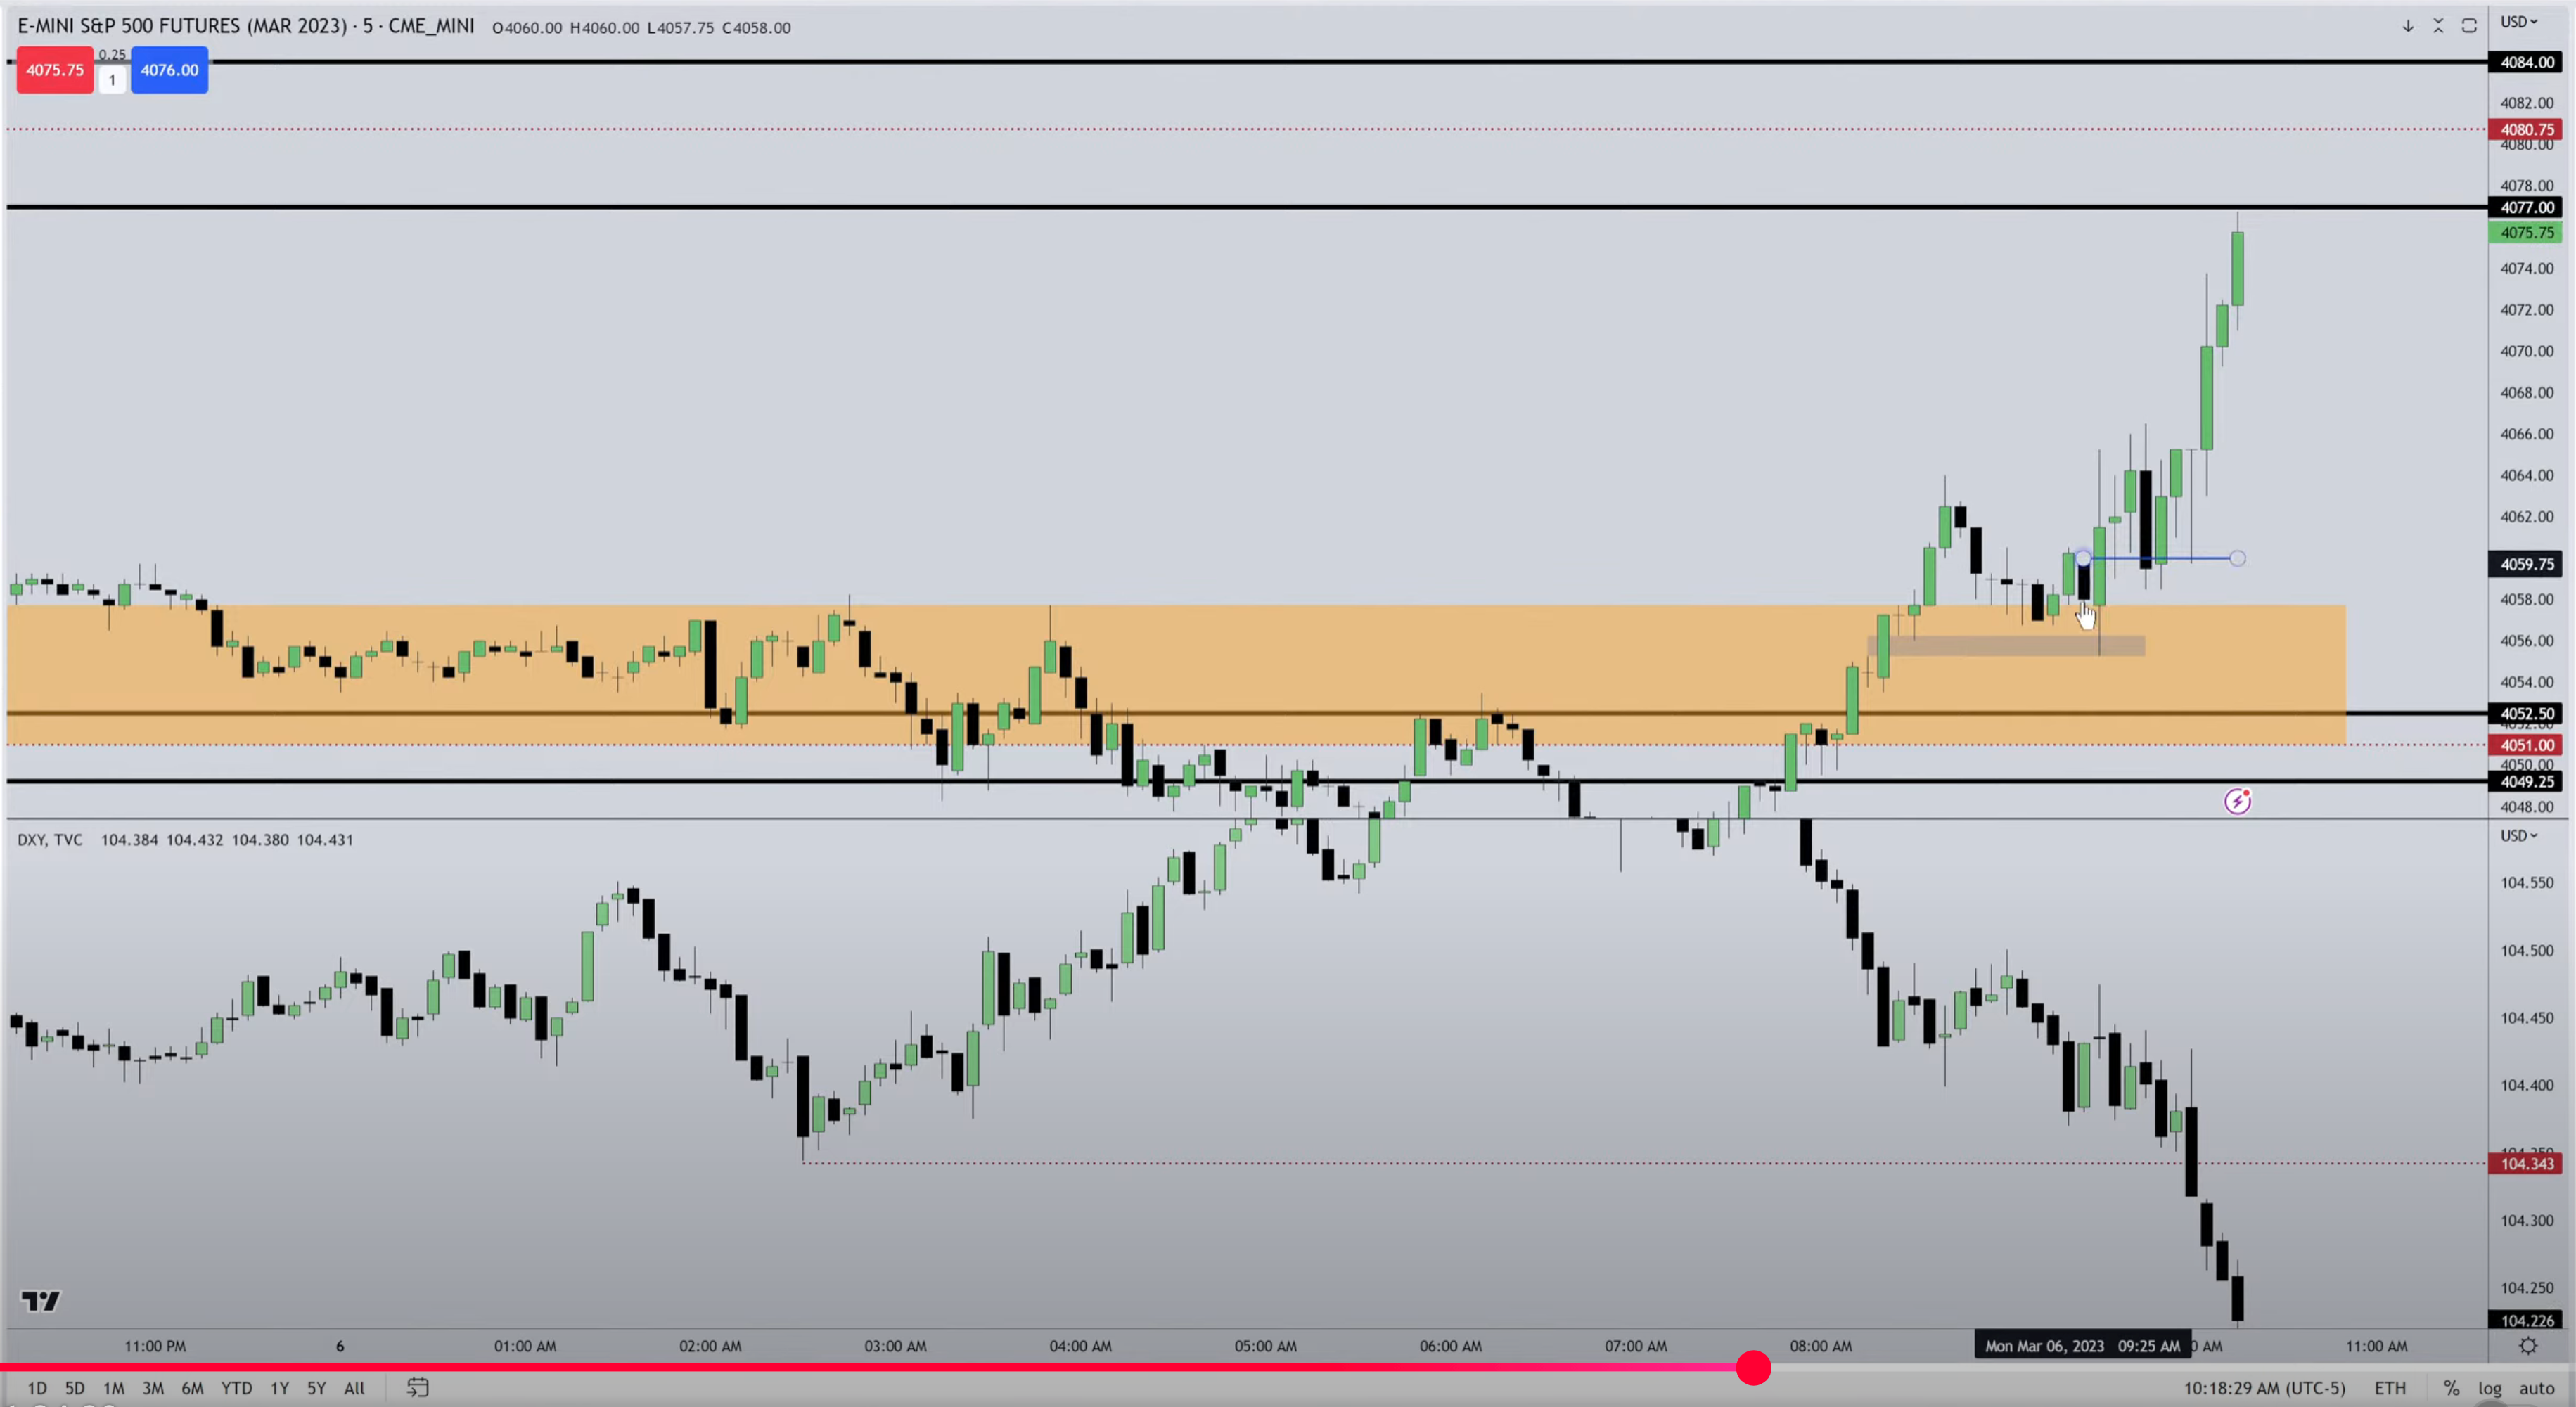The image size is (2576, 1407).
Task: Click the 4066.00 price axis label
Action: click(2527, 434)
